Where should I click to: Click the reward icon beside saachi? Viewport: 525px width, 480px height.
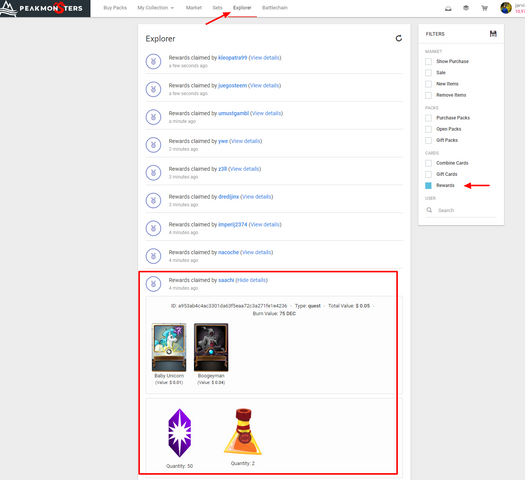tap(153, 284)
